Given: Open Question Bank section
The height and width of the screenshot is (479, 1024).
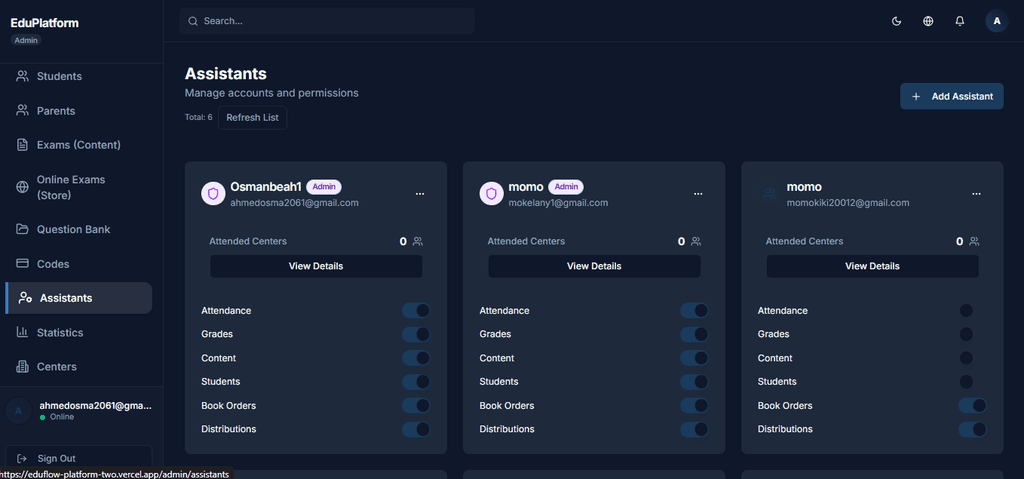Looking at the screenshot, I should pyautogui.click(x=78, y=229).
